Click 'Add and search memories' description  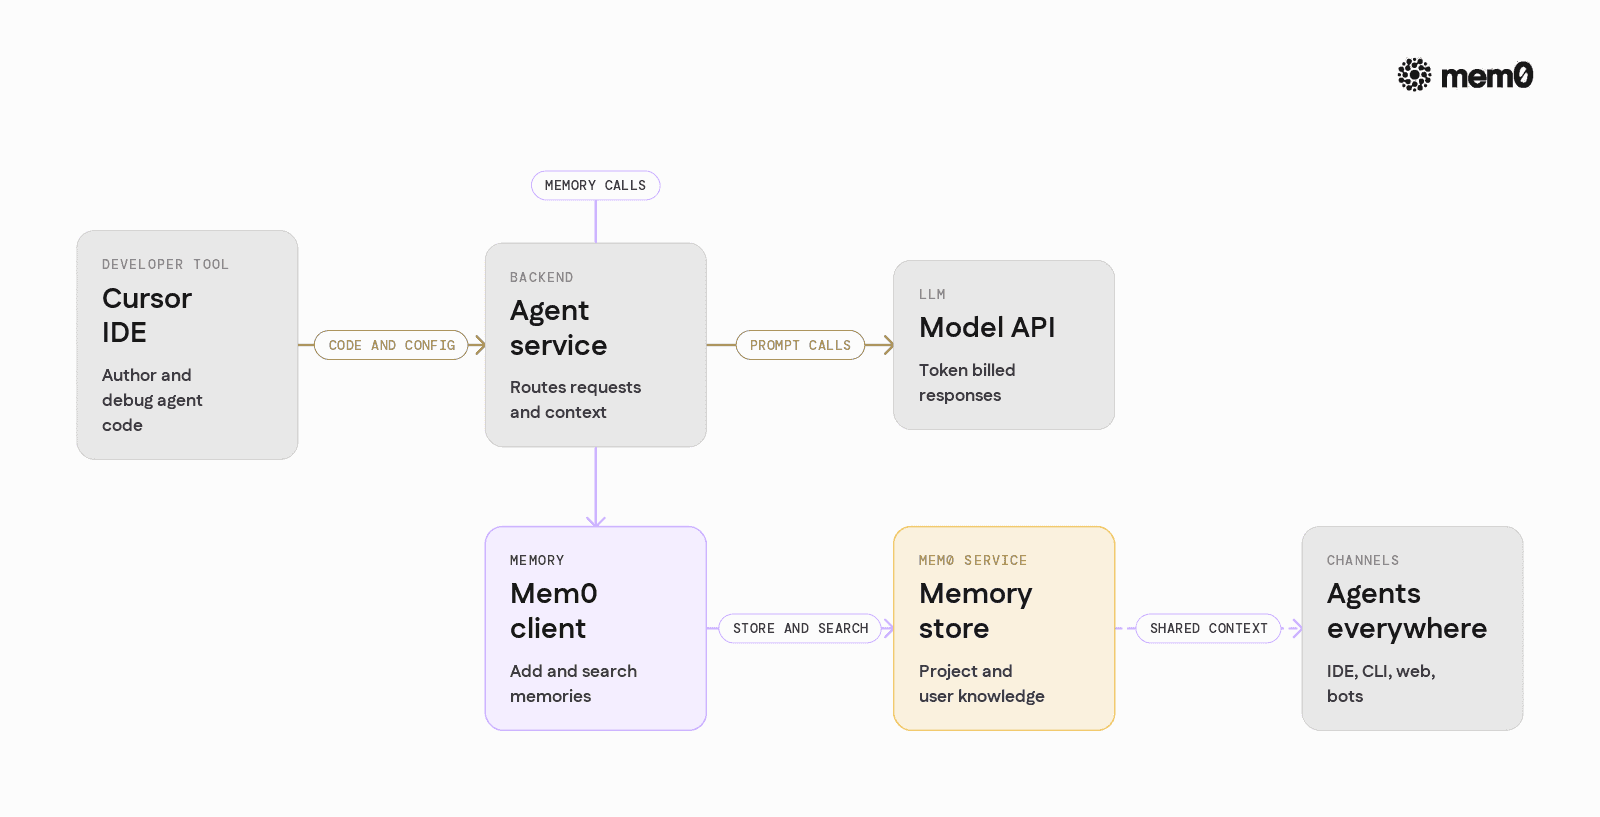pos(573,683)
